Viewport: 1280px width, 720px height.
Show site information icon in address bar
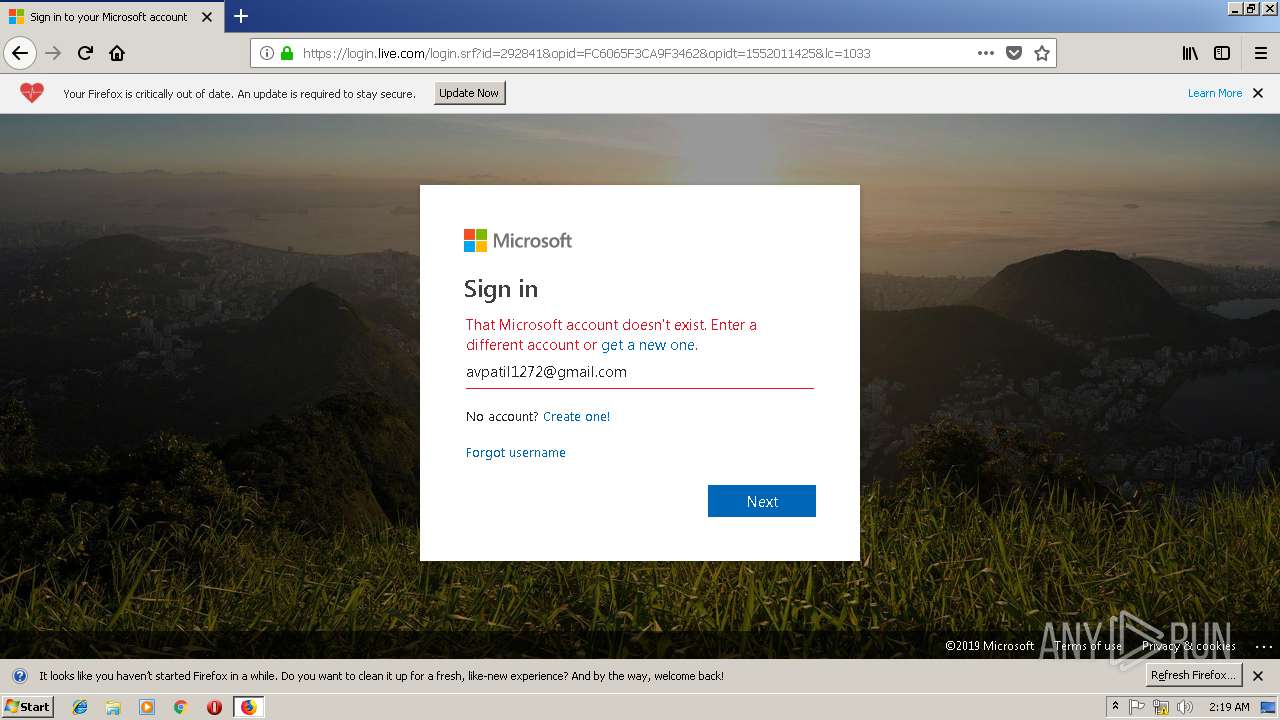[x=266, y=53]
